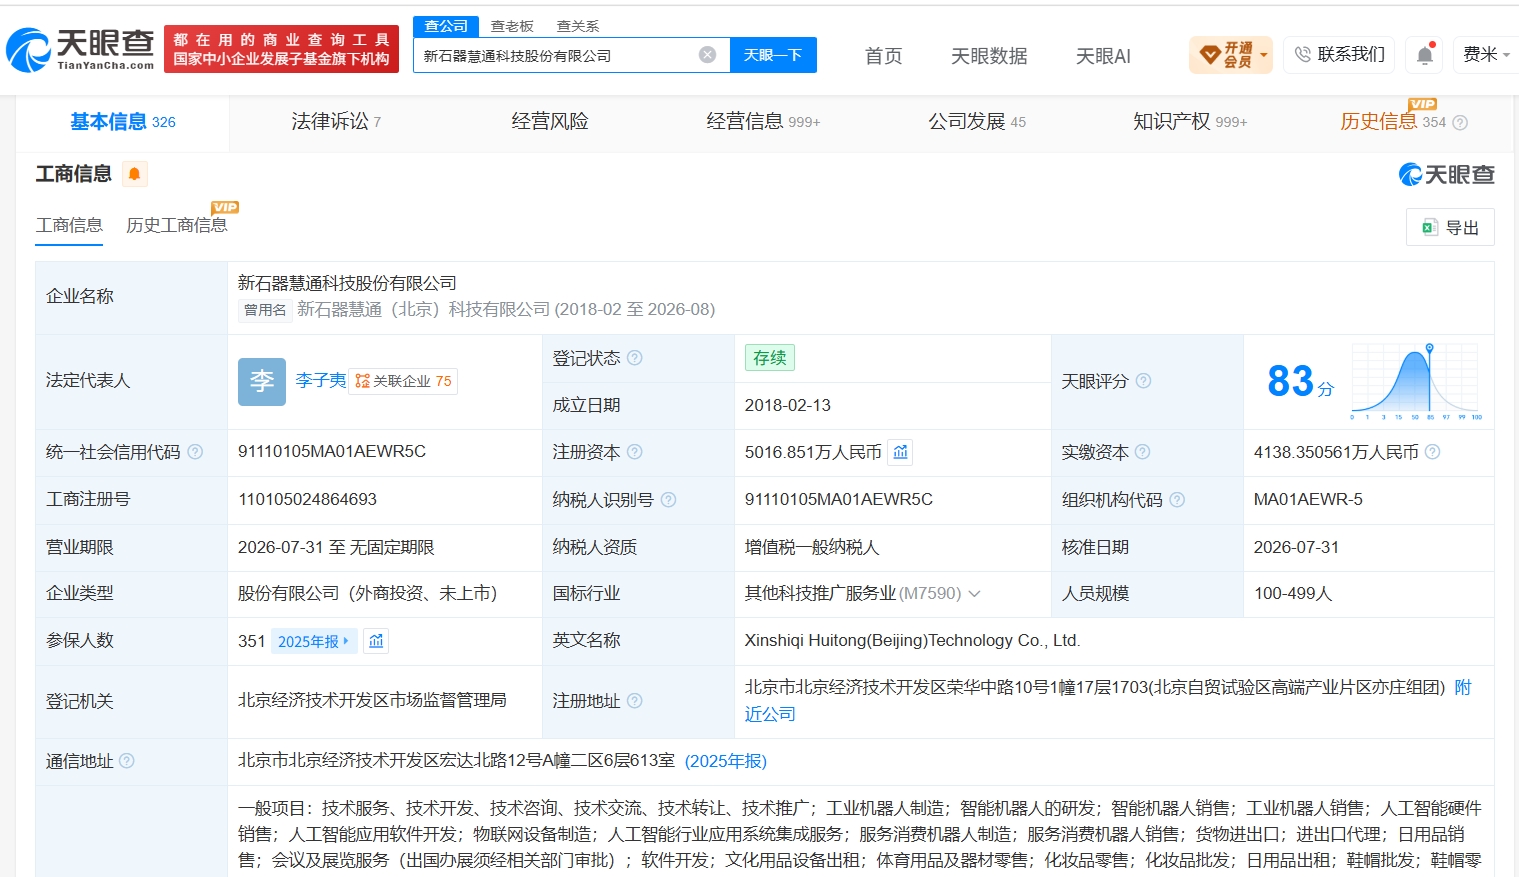This screenshot has width=1519, height=877.
Task: Click the 天眼评分 score 83分
Action: click(1300, 381)
